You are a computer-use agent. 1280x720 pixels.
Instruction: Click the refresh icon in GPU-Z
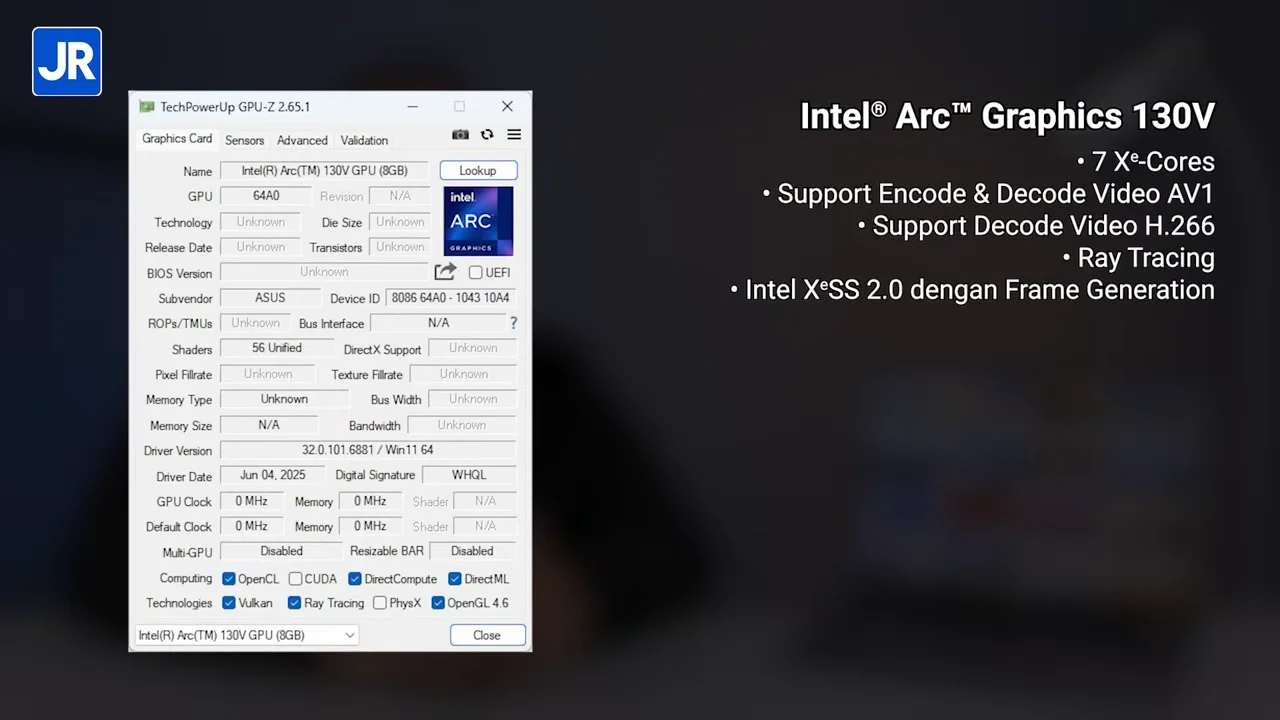[487, 135]
